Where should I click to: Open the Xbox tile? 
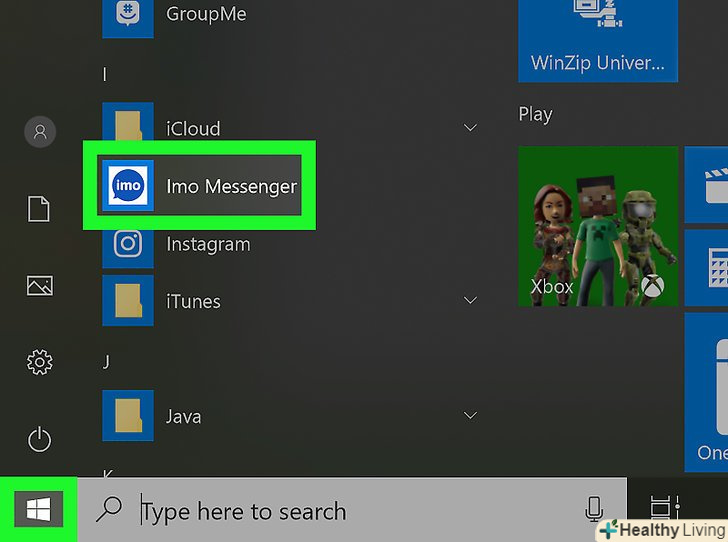coord(598,226)
